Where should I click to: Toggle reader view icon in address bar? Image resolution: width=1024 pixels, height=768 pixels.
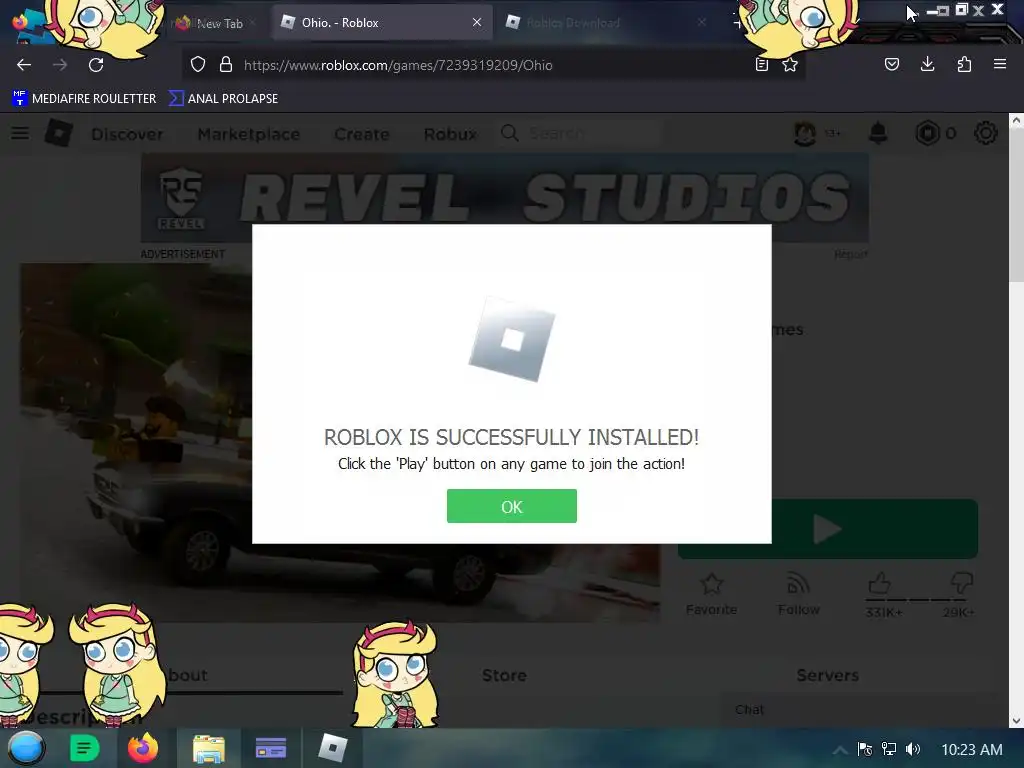click(x=761, y=65)
